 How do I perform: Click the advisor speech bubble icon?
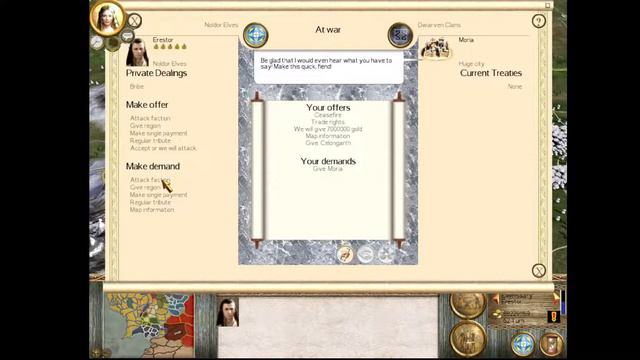(127, 36)
